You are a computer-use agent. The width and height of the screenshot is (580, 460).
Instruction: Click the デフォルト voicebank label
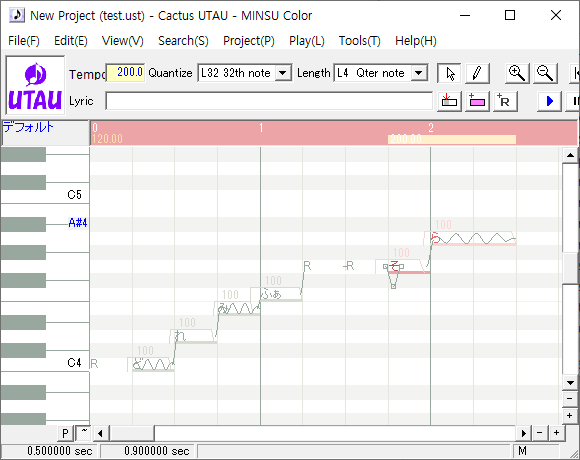tap(28, 127)
